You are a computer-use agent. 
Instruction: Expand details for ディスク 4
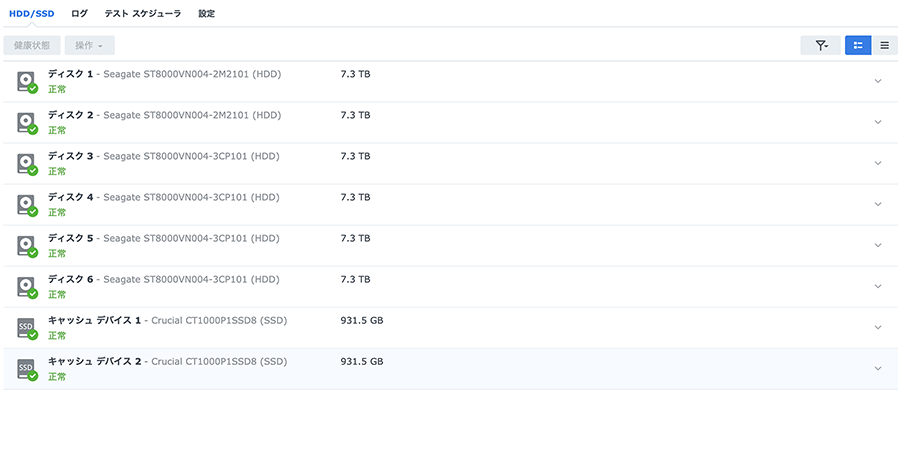point(878,204)
